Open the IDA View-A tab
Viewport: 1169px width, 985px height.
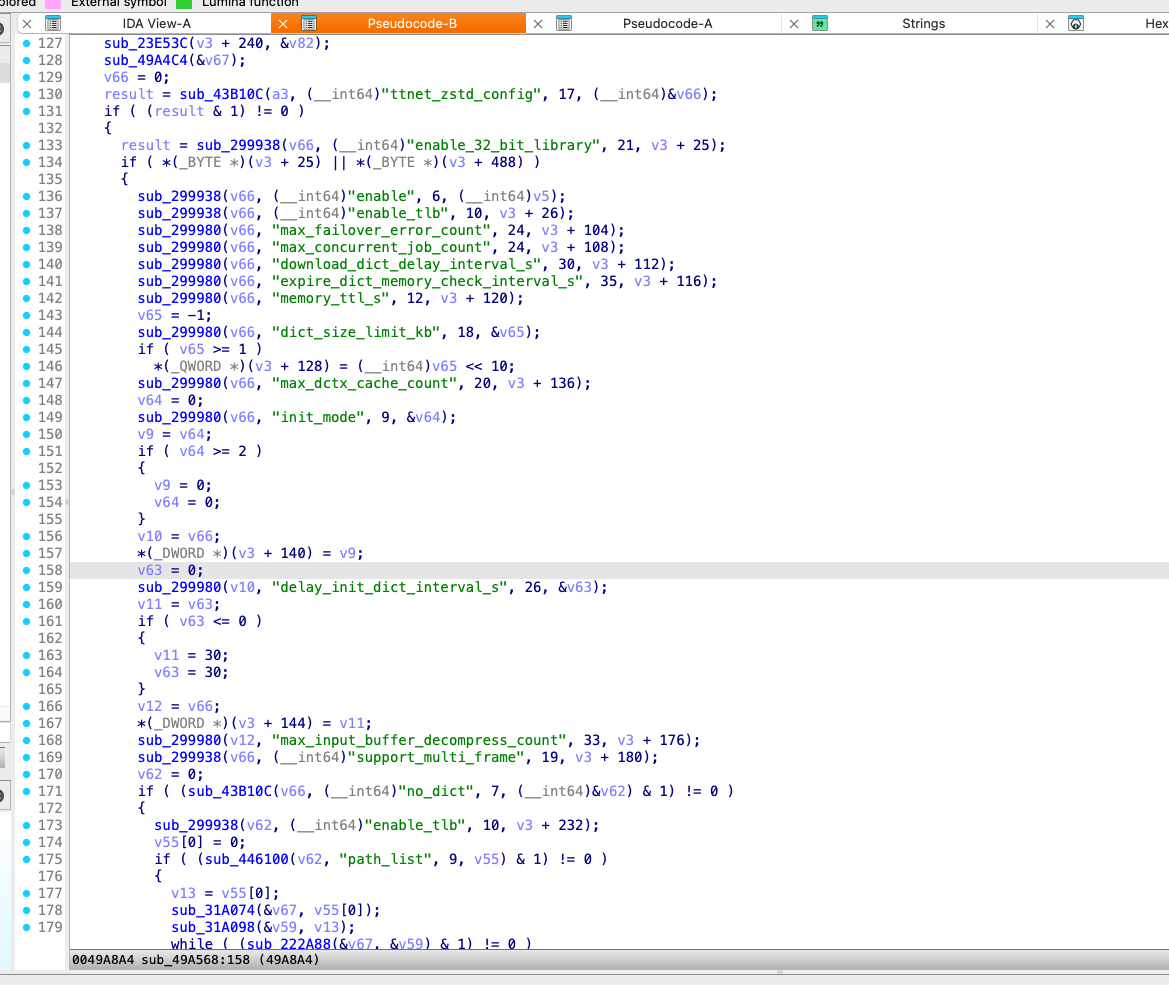[x=156, y=23]
